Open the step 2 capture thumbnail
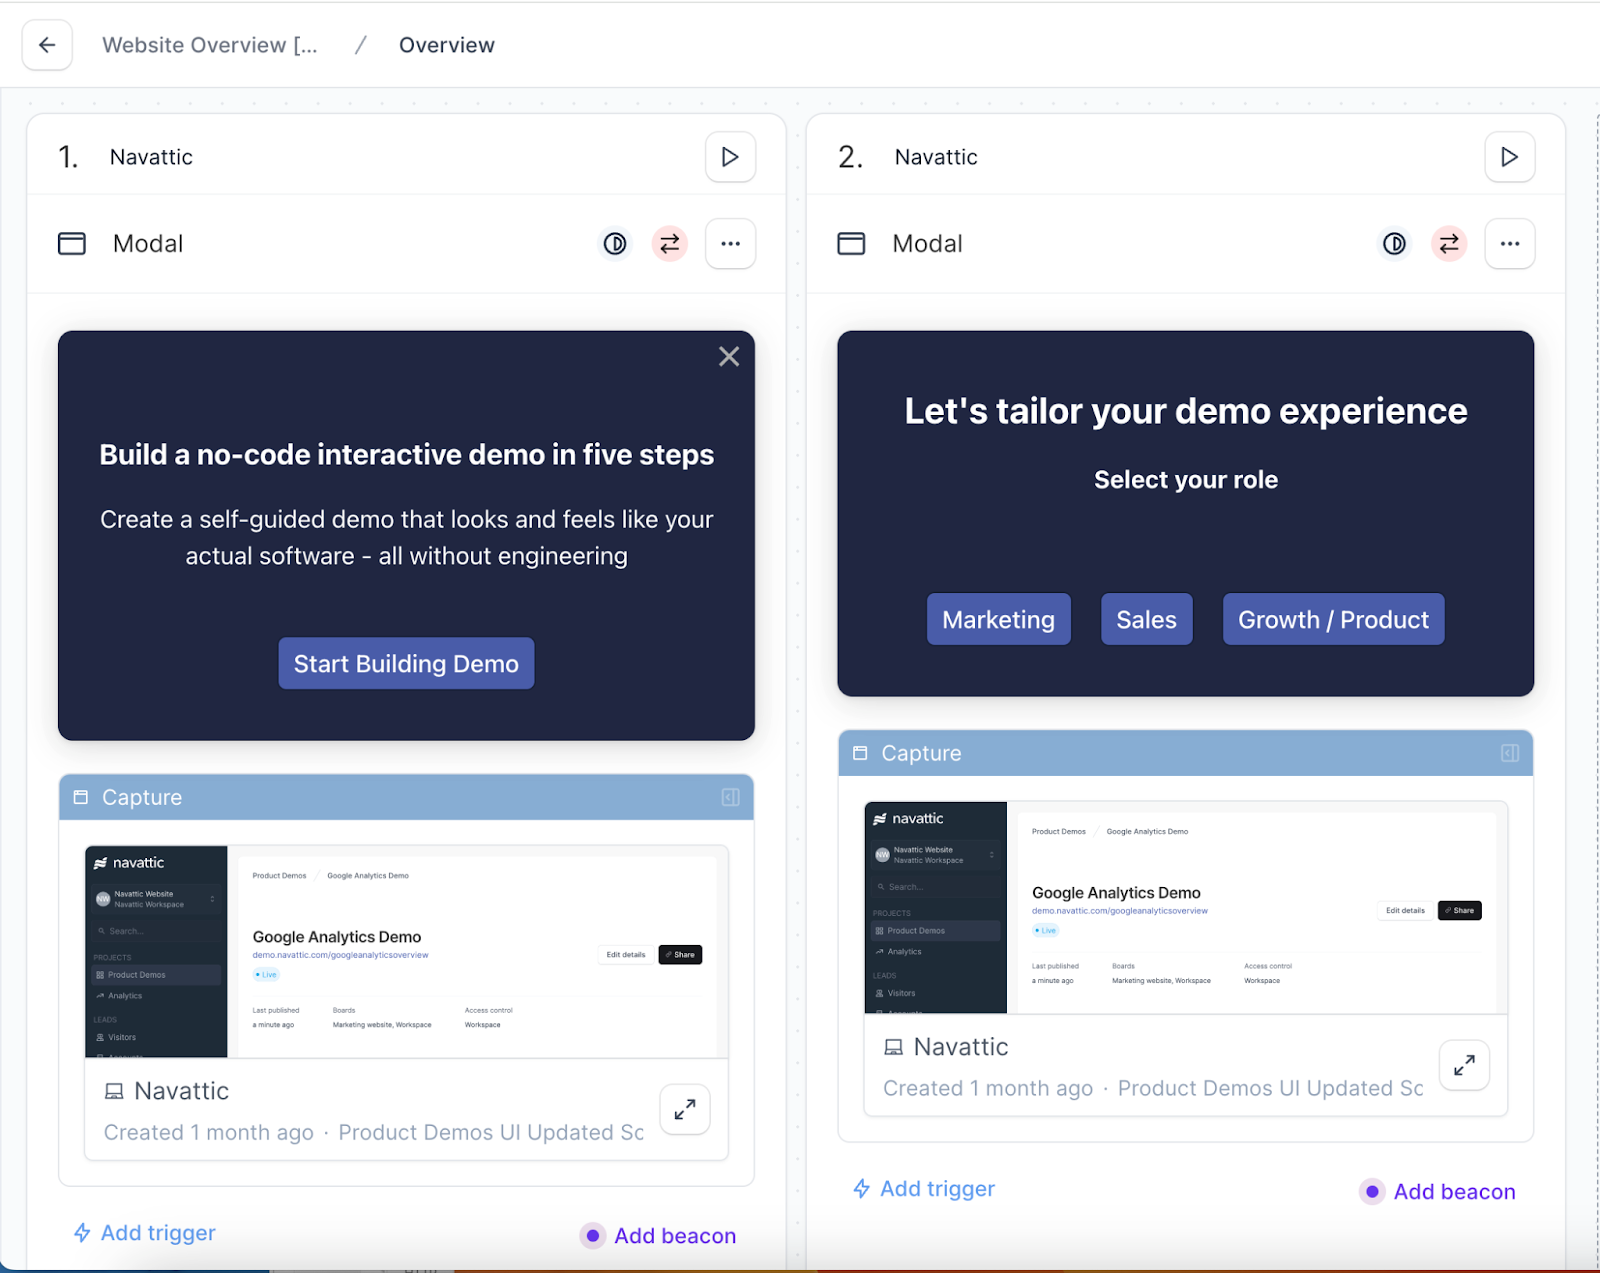Screen dimensions: 1600x1273 coord(1185,907)
